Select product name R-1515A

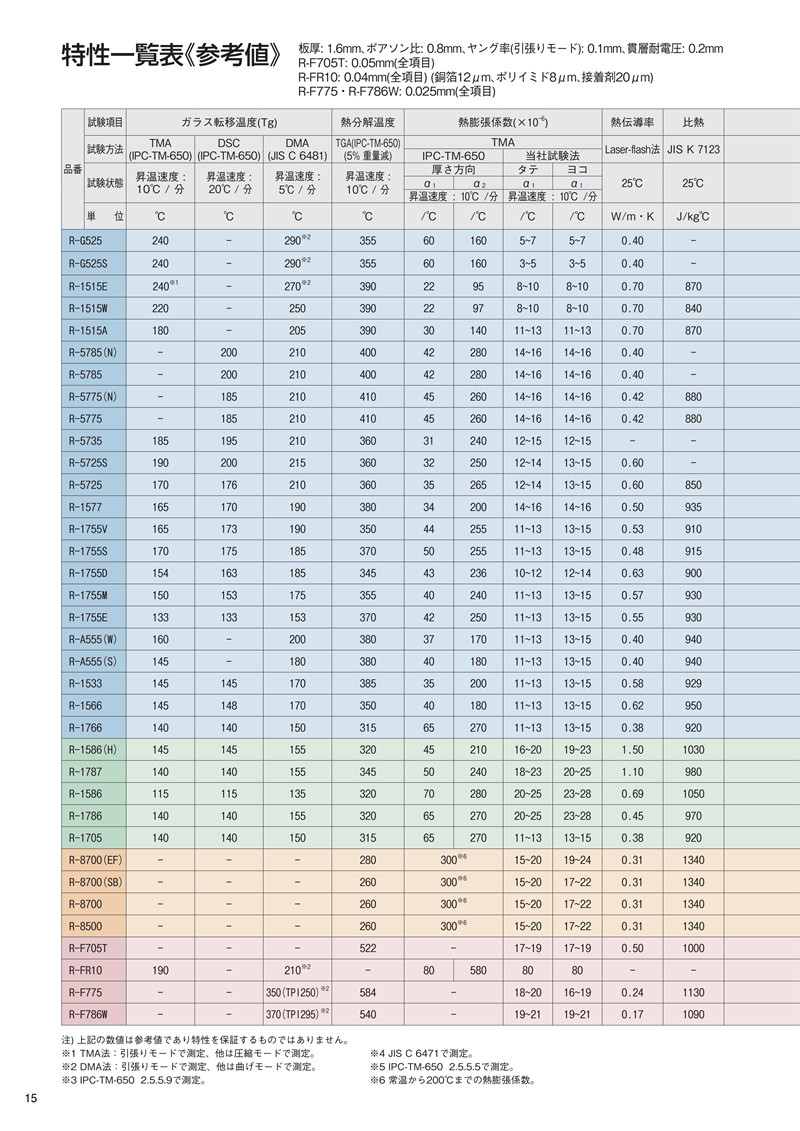88,330
